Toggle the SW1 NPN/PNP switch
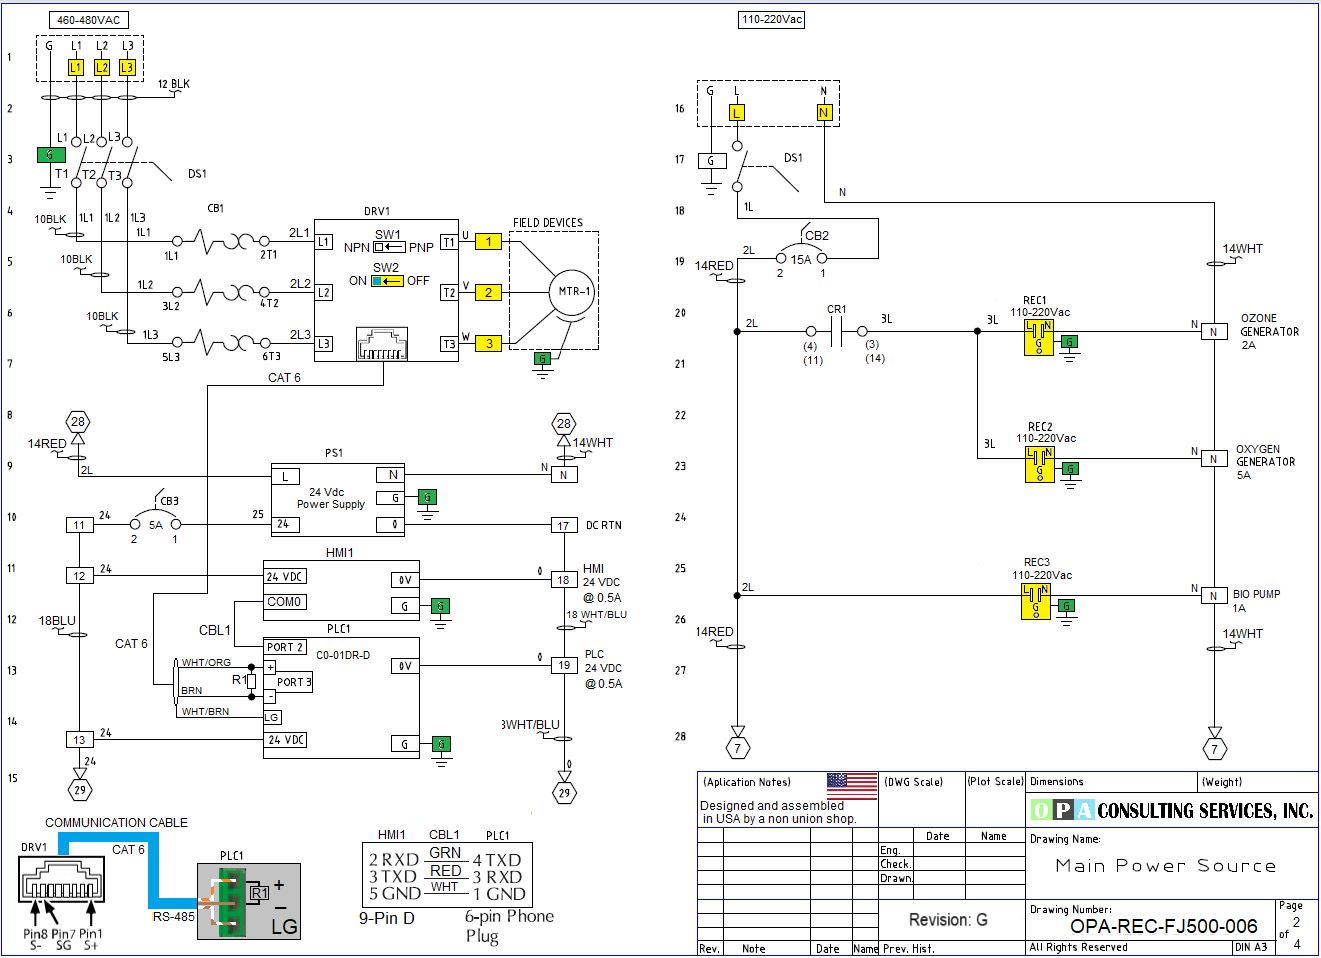The height and width of the screenshot is (958, 1321). pos(389,247)
